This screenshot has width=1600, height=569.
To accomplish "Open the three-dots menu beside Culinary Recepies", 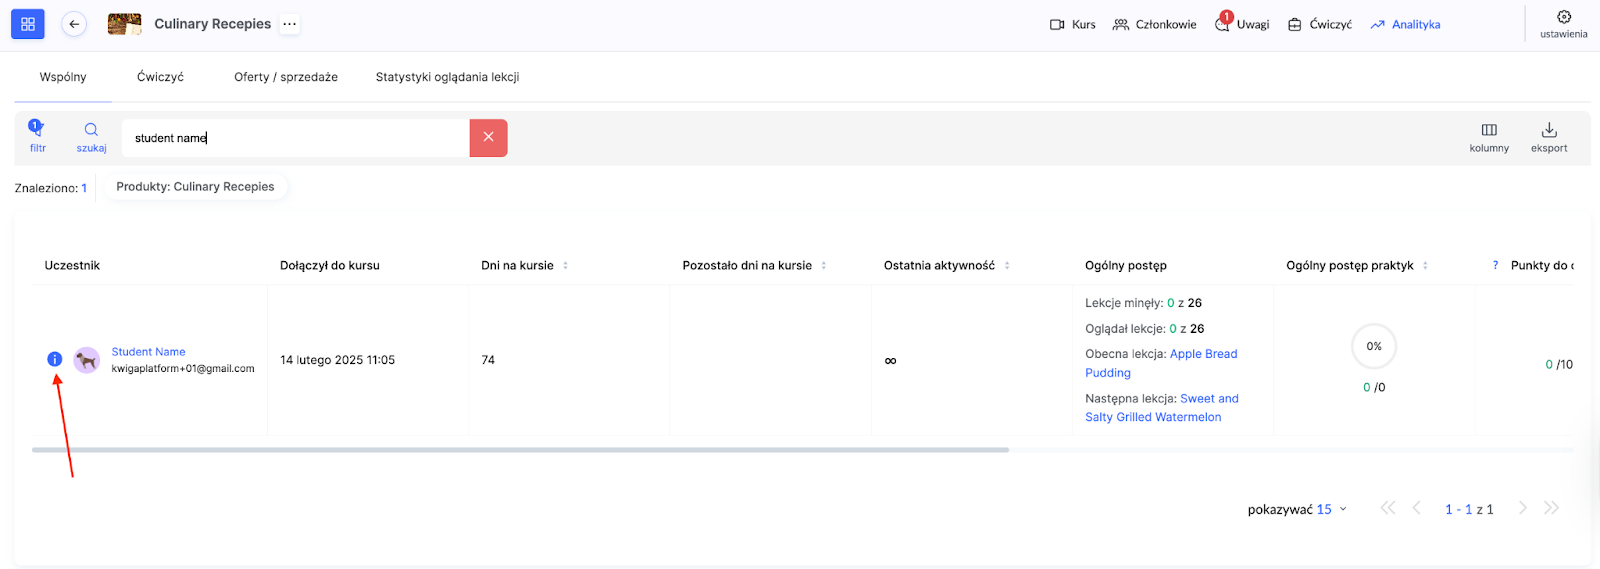I will point(289,24).
